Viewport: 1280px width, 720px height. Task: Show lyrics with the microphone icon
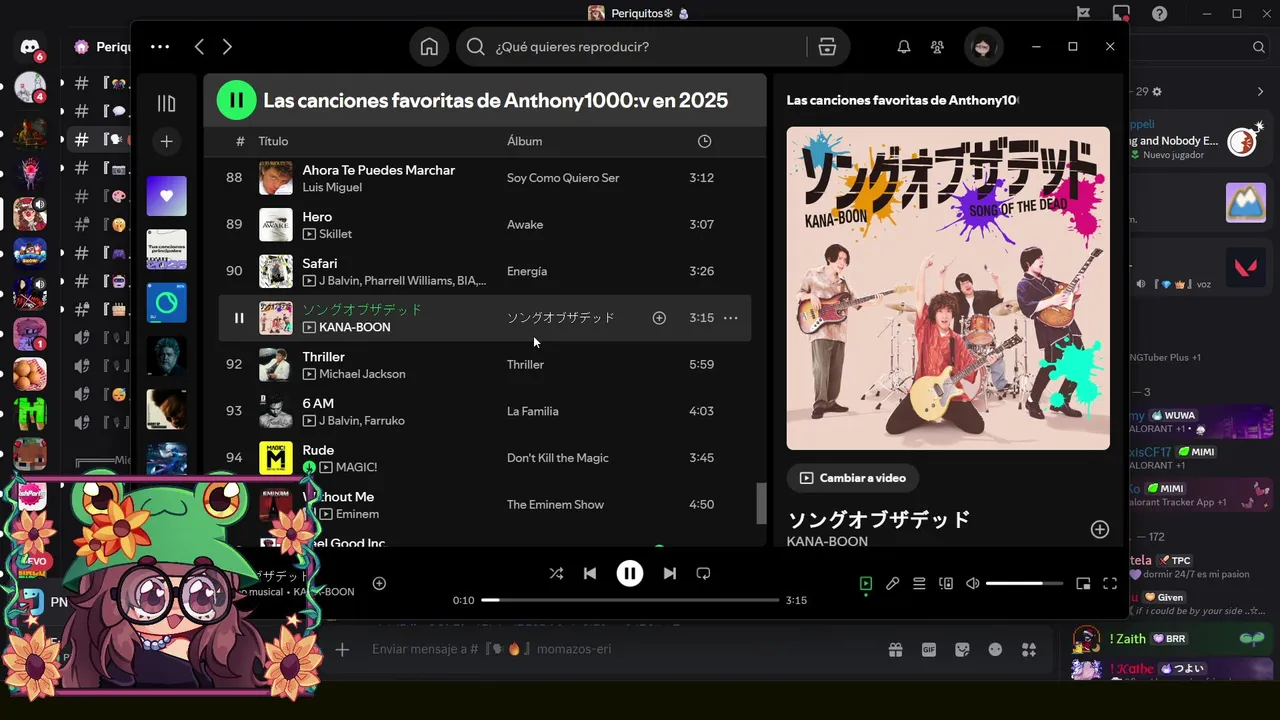click(x=893, y=584)
